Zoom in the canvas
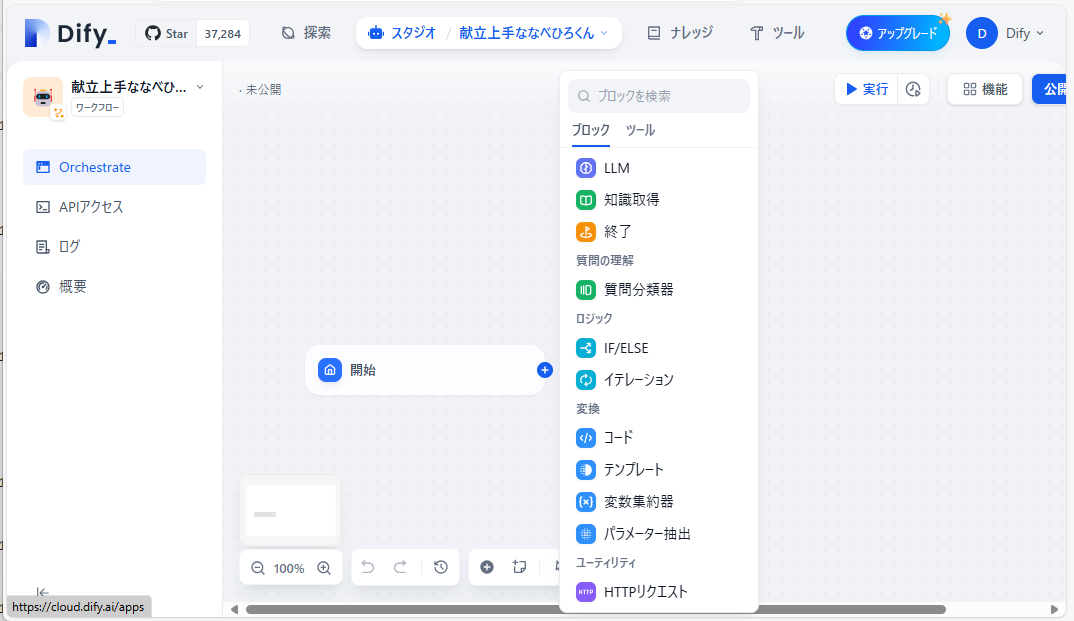This screenshot has width=1074, height=621. (324, 568)
